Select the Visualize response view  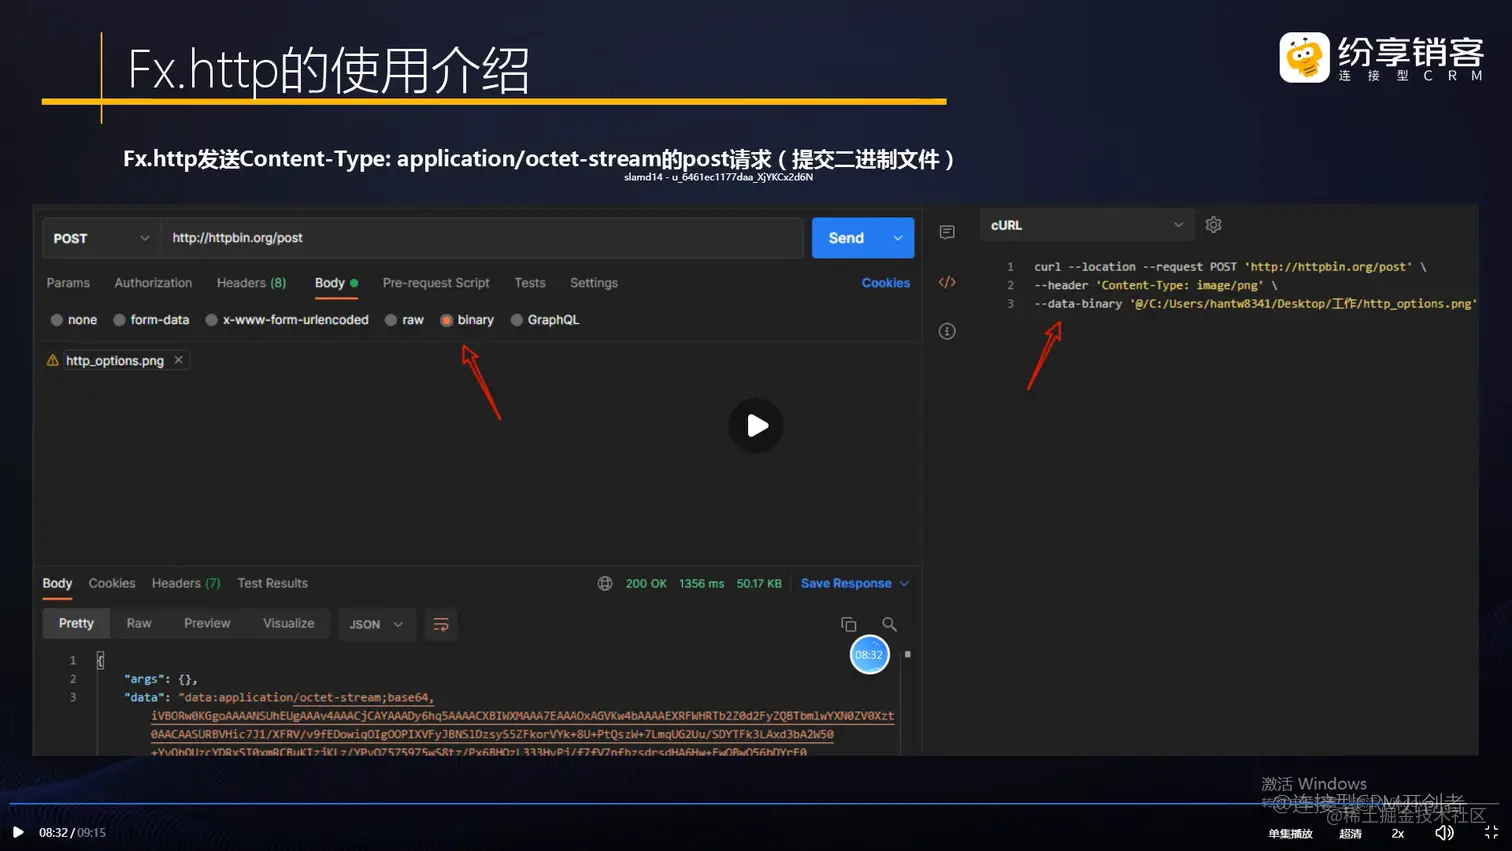(x=289, y=623)
